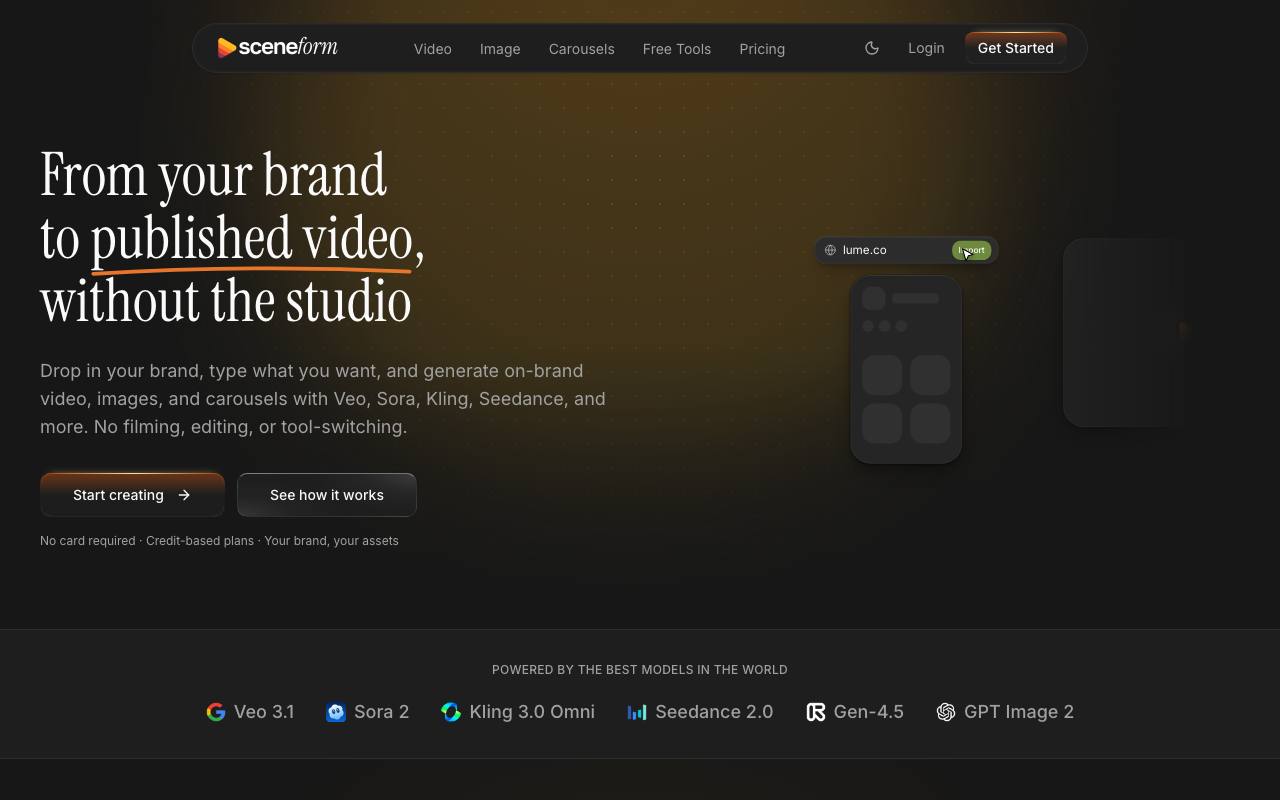Click the lume.co URL input field

(x=906, y=250)
